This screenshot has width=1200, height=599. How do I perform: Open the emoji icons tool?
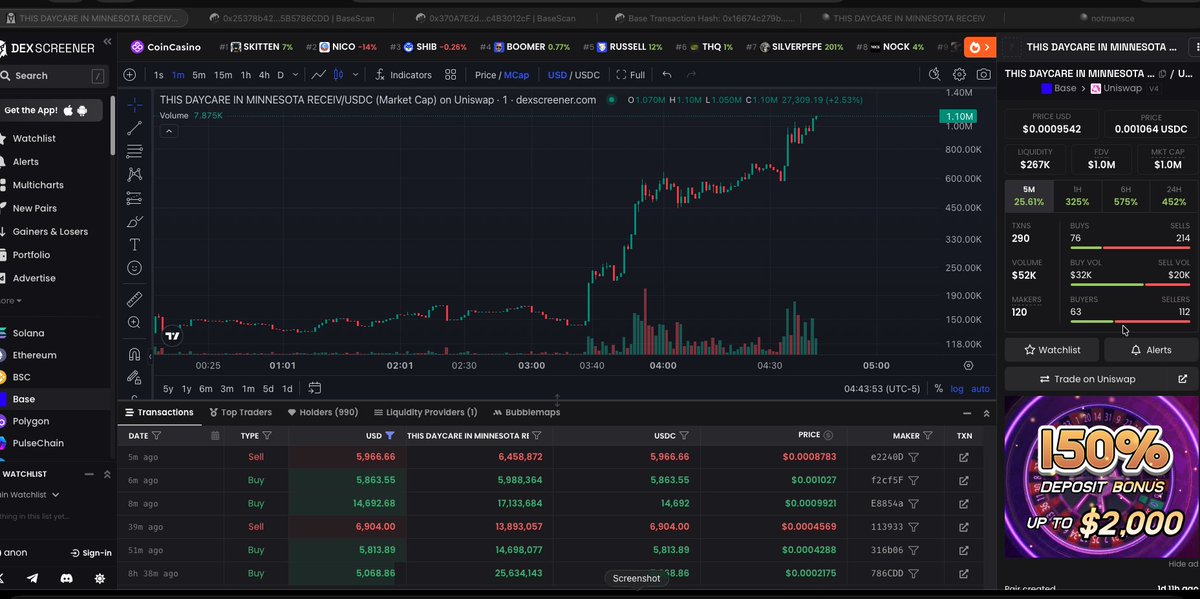tap(134, 268)
